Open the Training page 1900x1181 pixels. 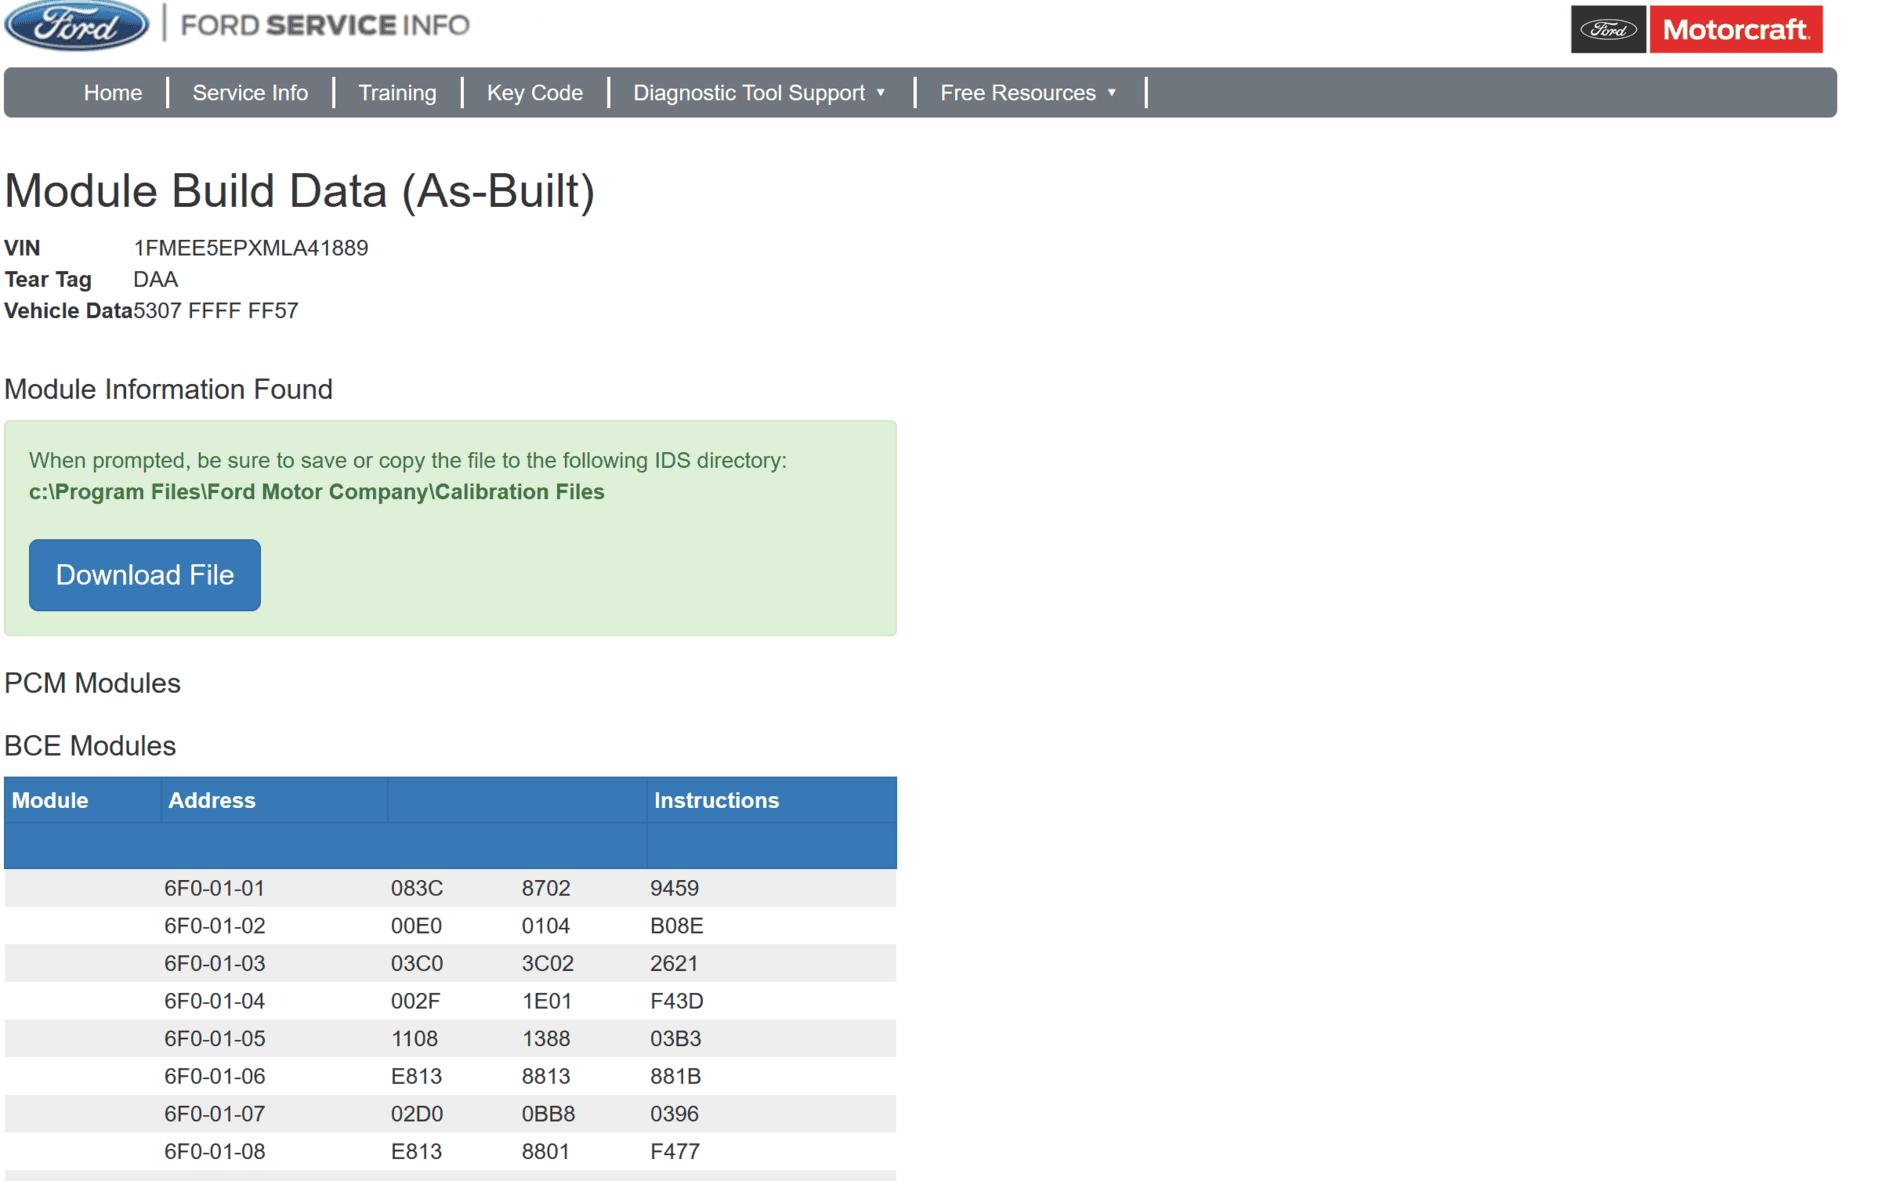397,93
